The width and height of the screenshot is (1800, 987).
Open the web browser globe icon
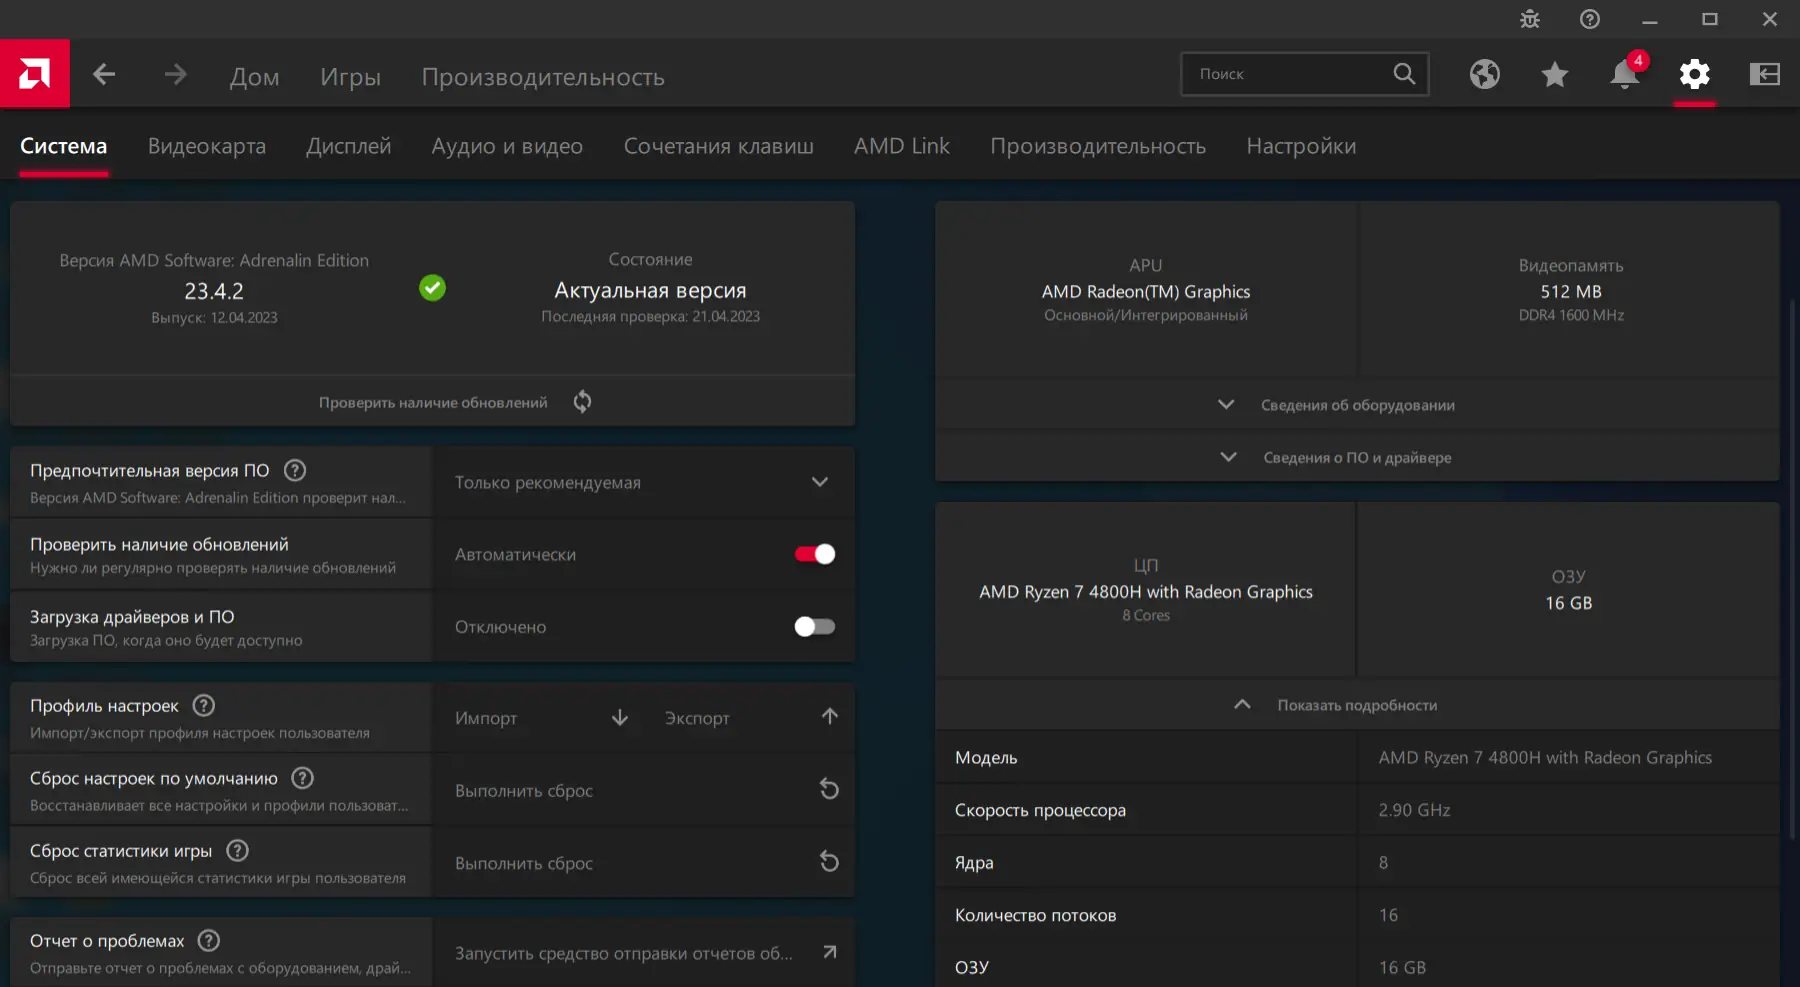[x=1485, y=74]
